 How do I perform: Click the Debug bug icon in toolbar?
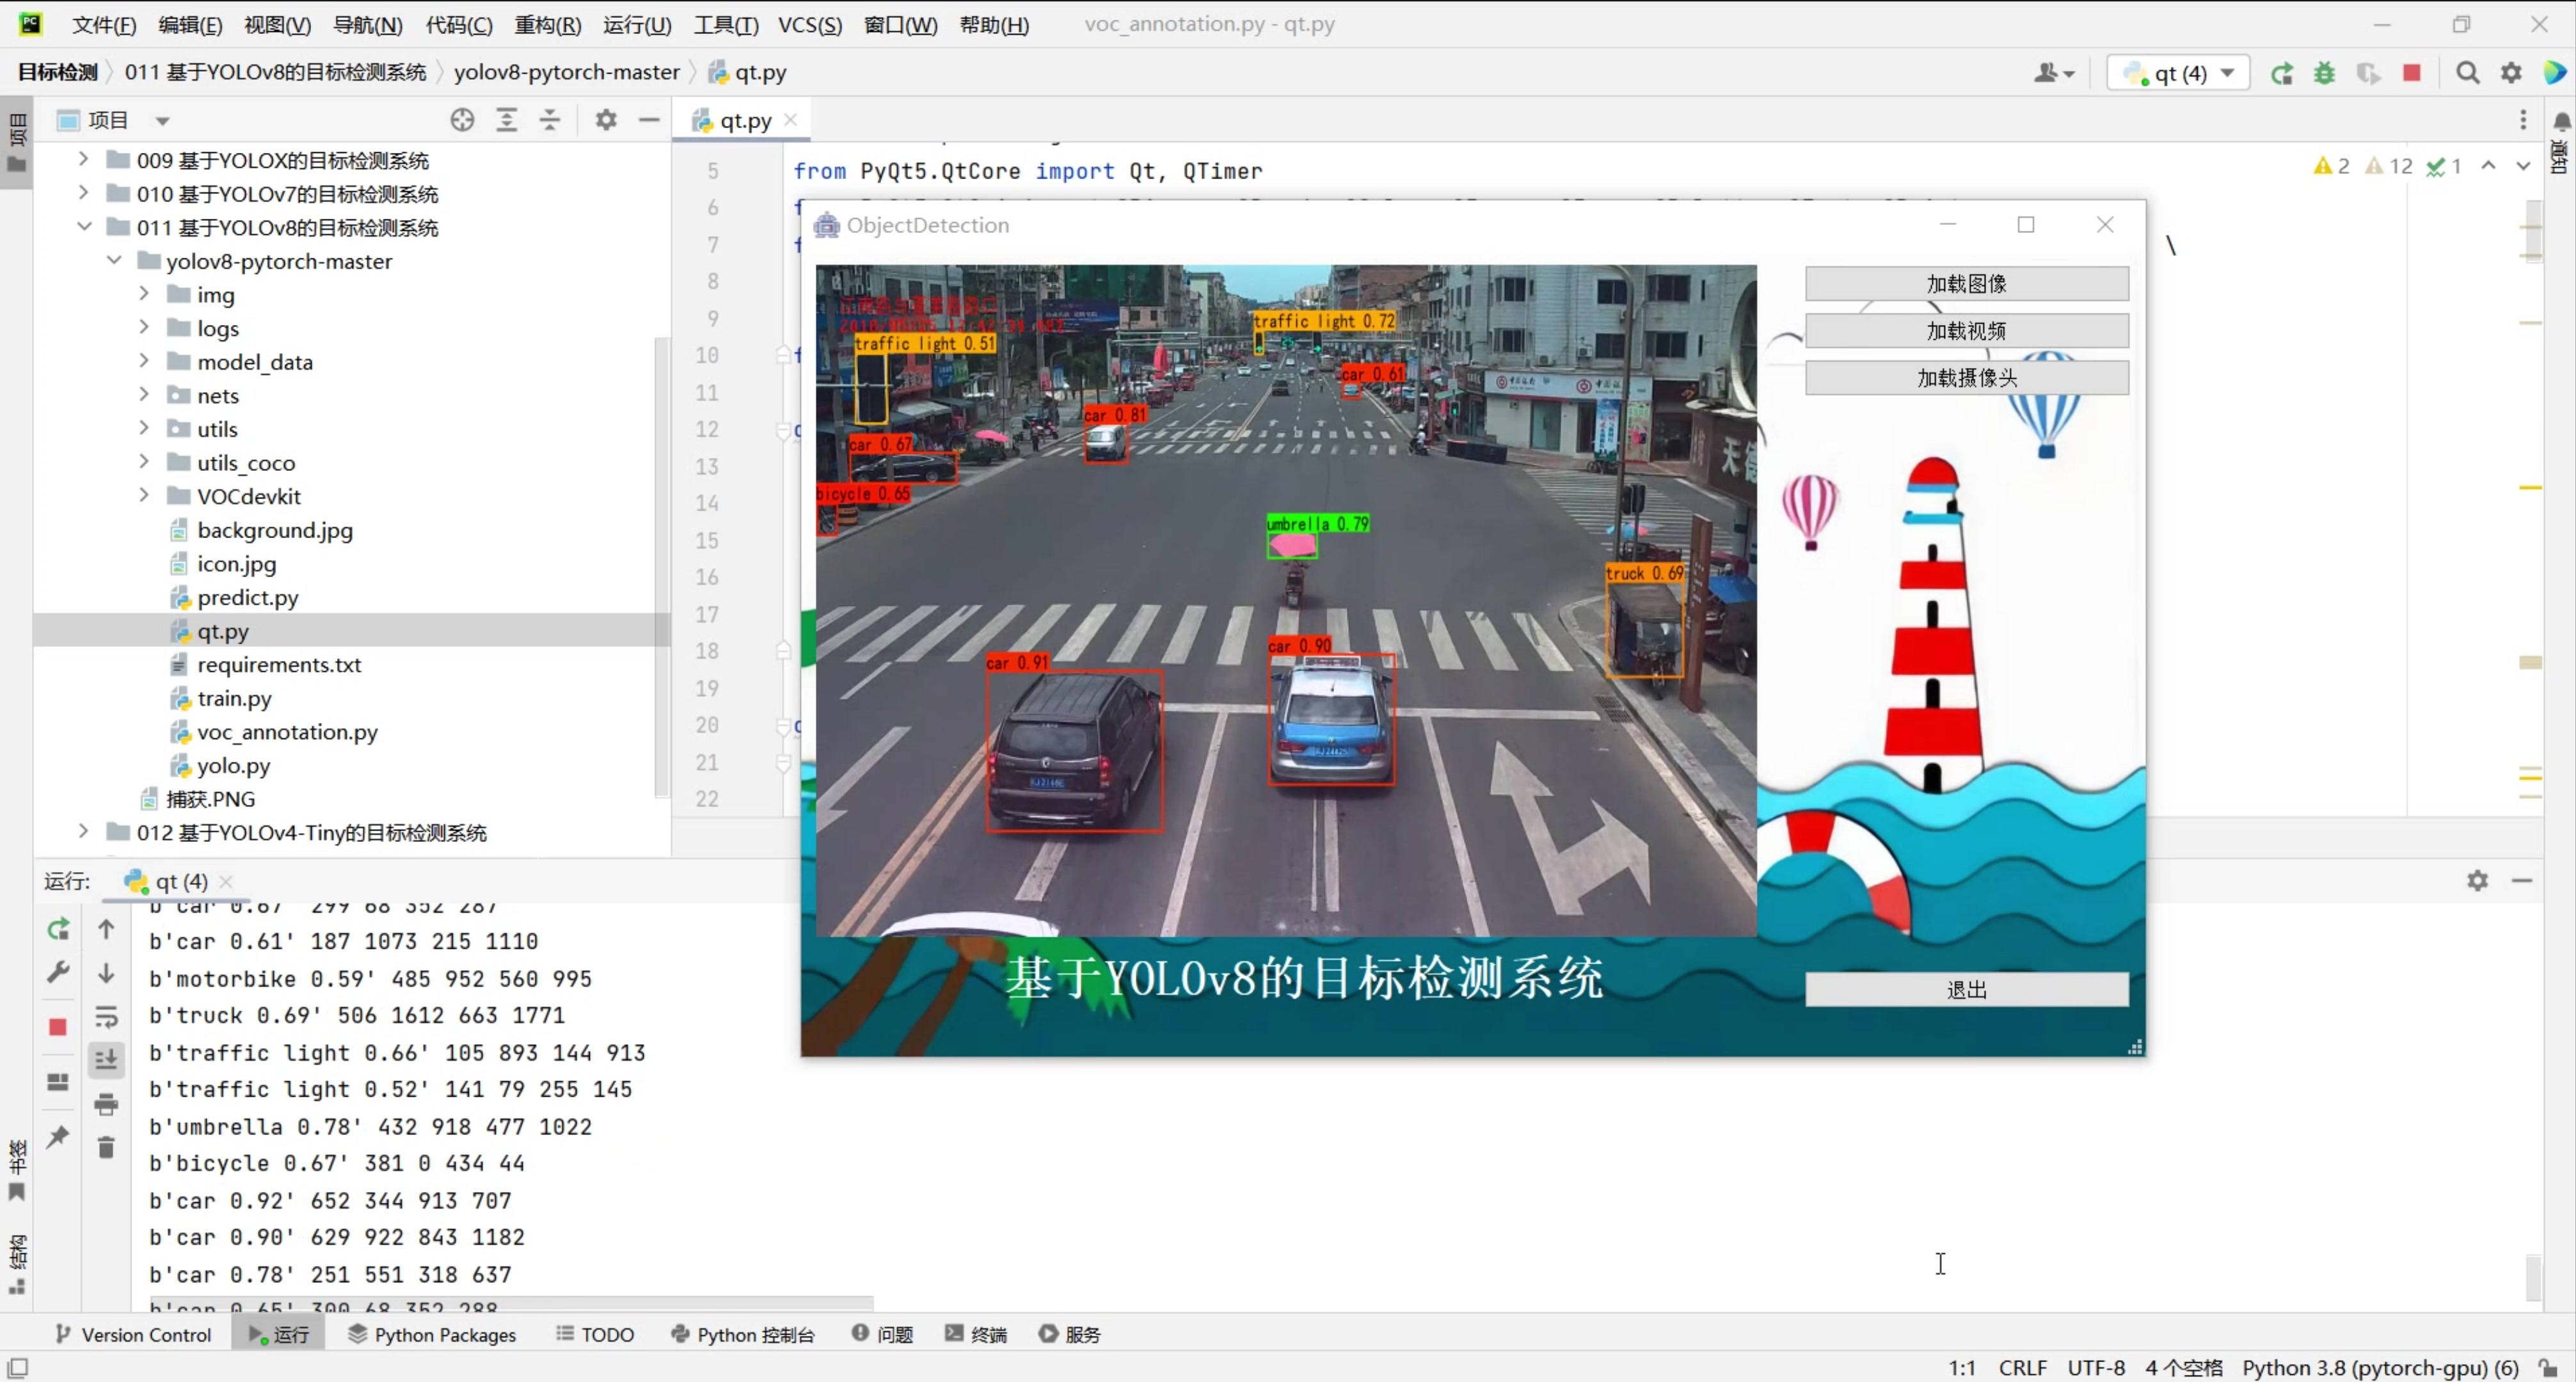click(x=2324, y=73)
